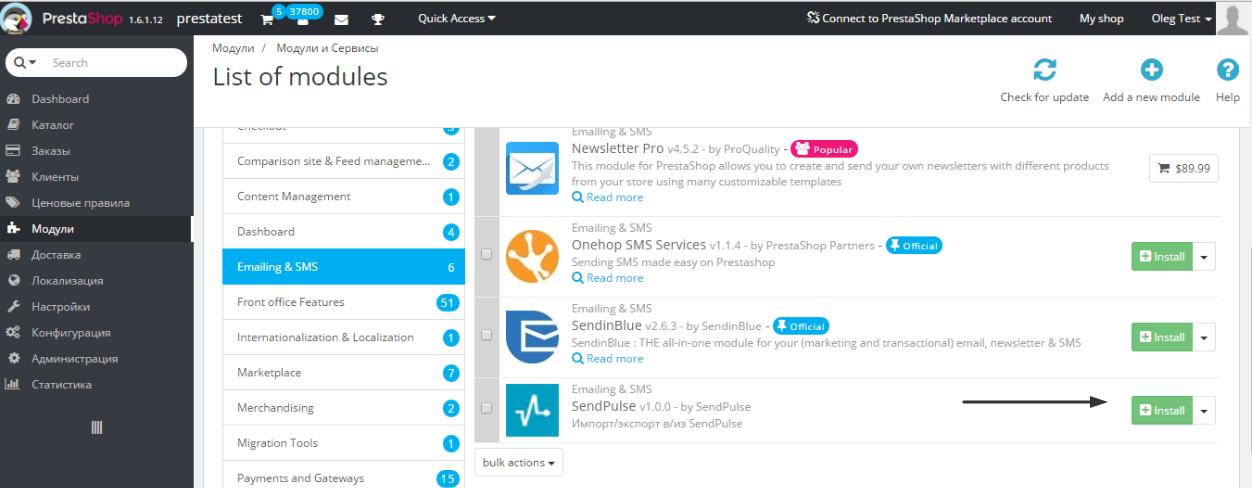Expand the Oleg Test user menu
Screen dimensions: 1252x488
(1181, 18)
